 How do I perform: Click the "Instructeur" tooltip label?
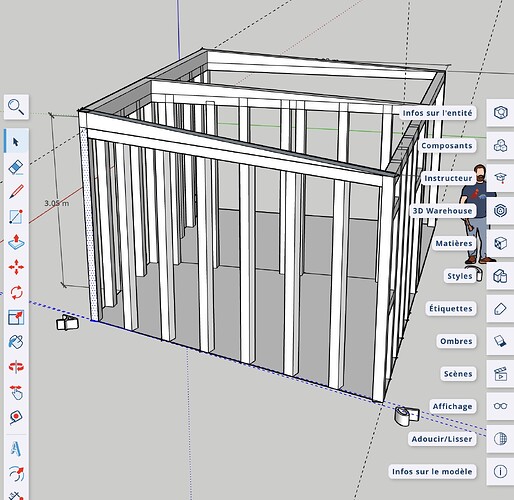(x=448, y=178)
